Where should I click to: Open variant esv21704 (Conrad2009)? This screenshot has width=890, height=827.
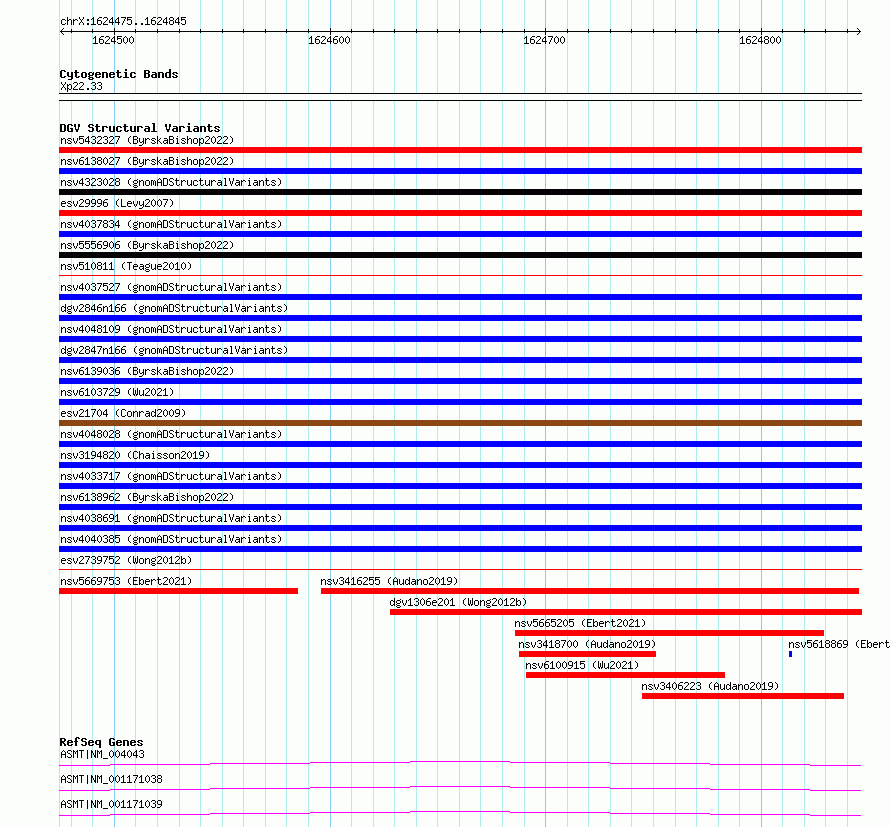tap(123, 413)
